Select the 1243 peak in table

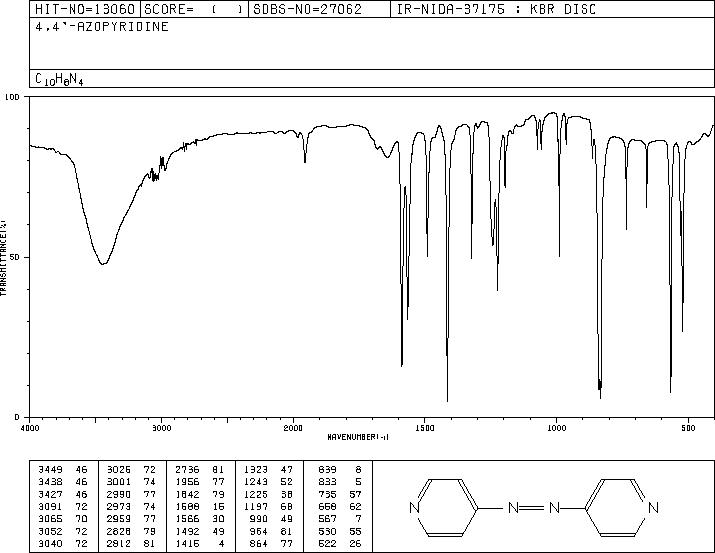[256, 482]
